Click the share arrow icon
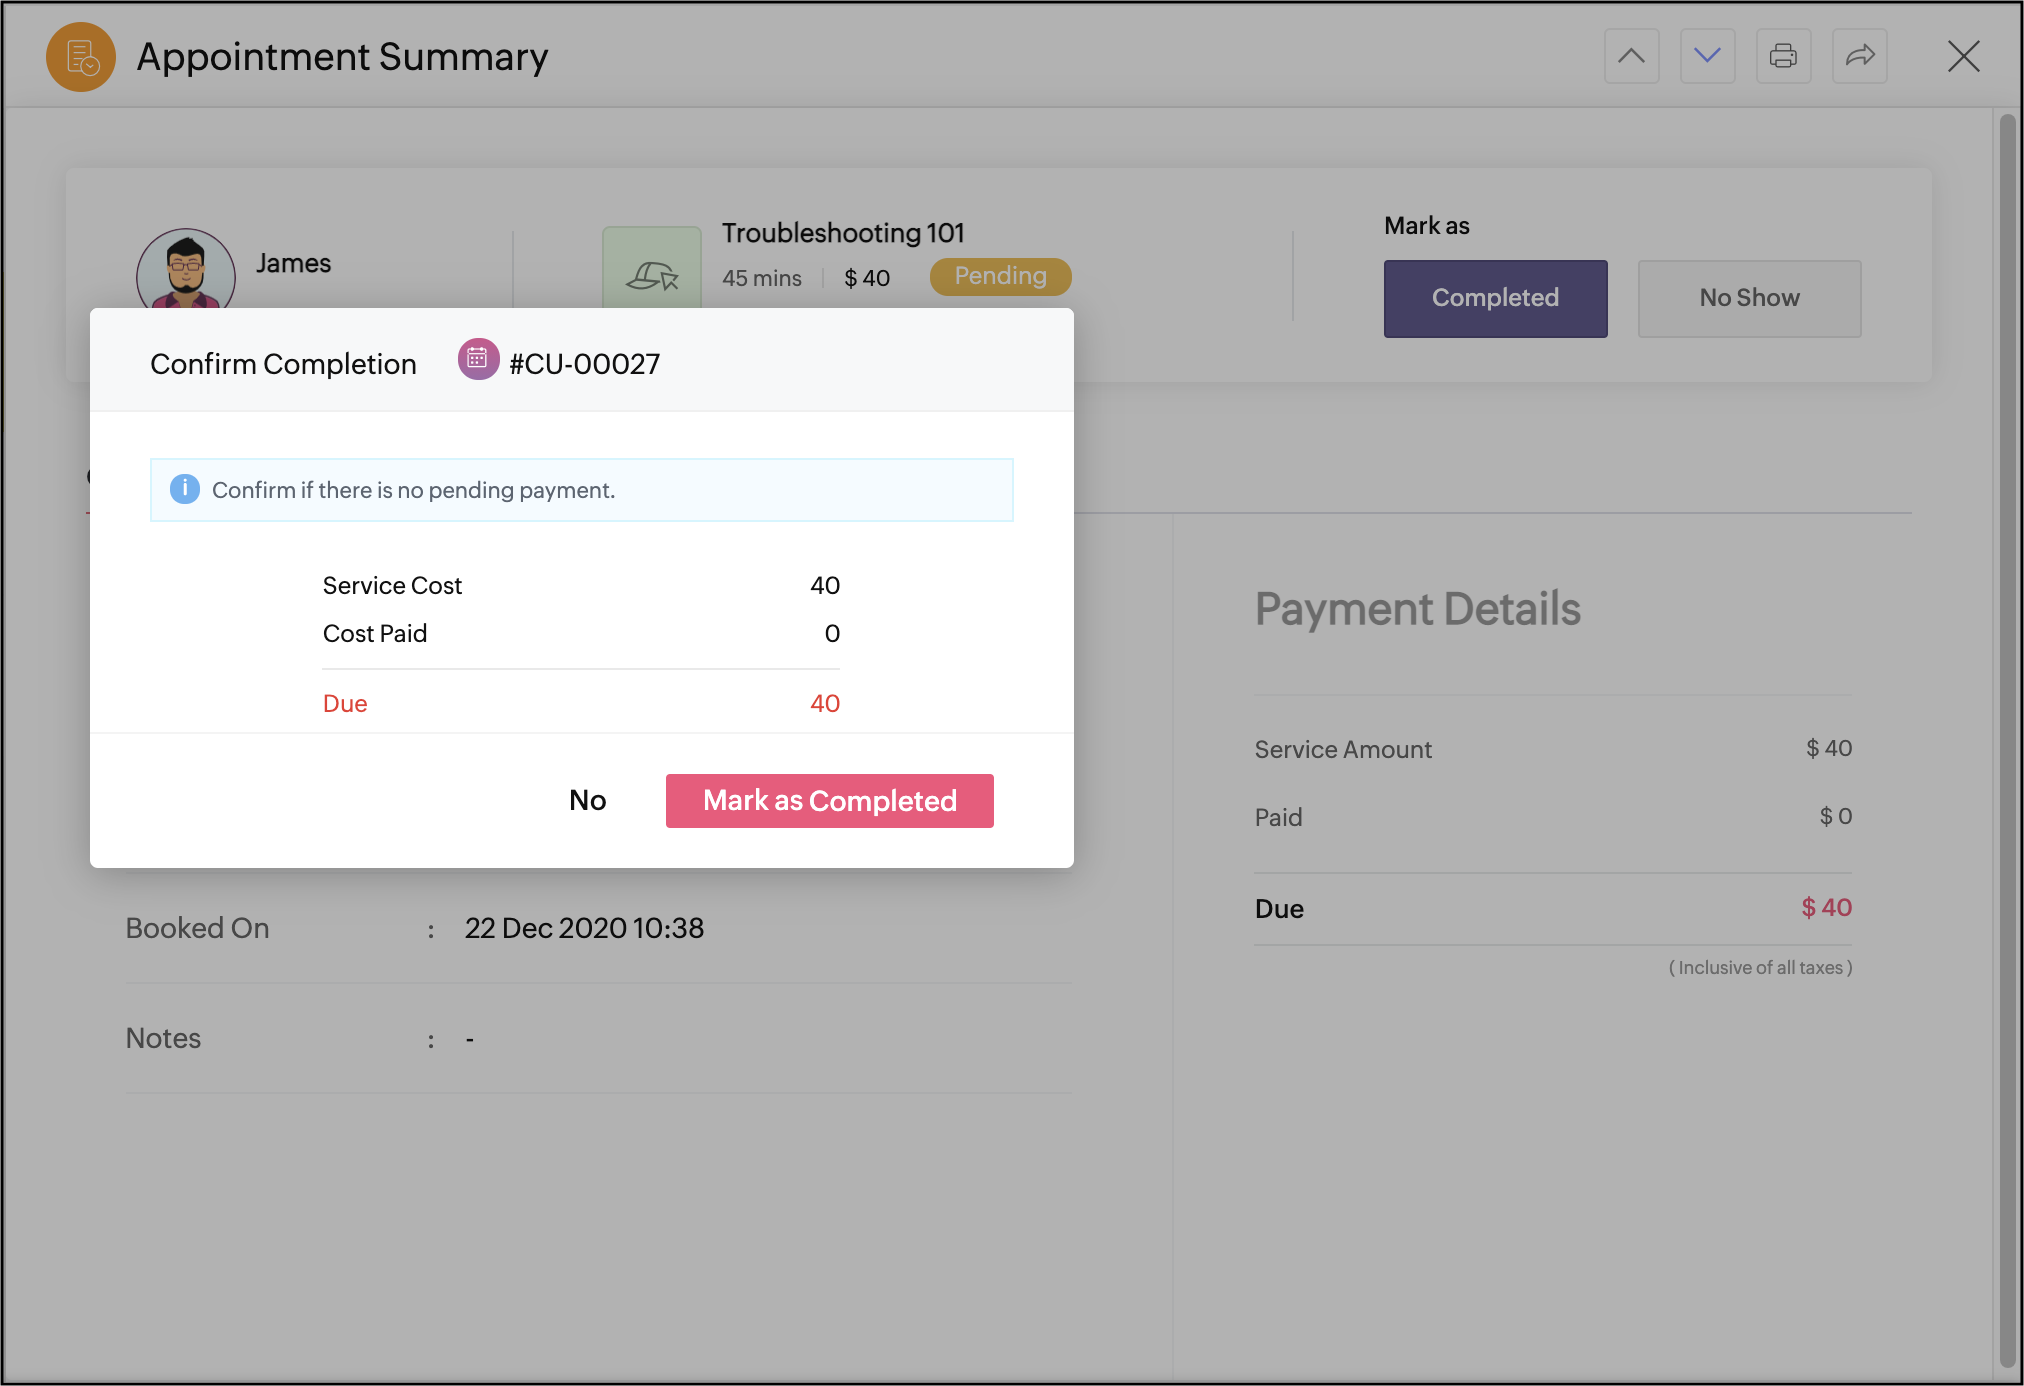Viewport: 2024px width, 1386px height. click(x=1859, y=56)
